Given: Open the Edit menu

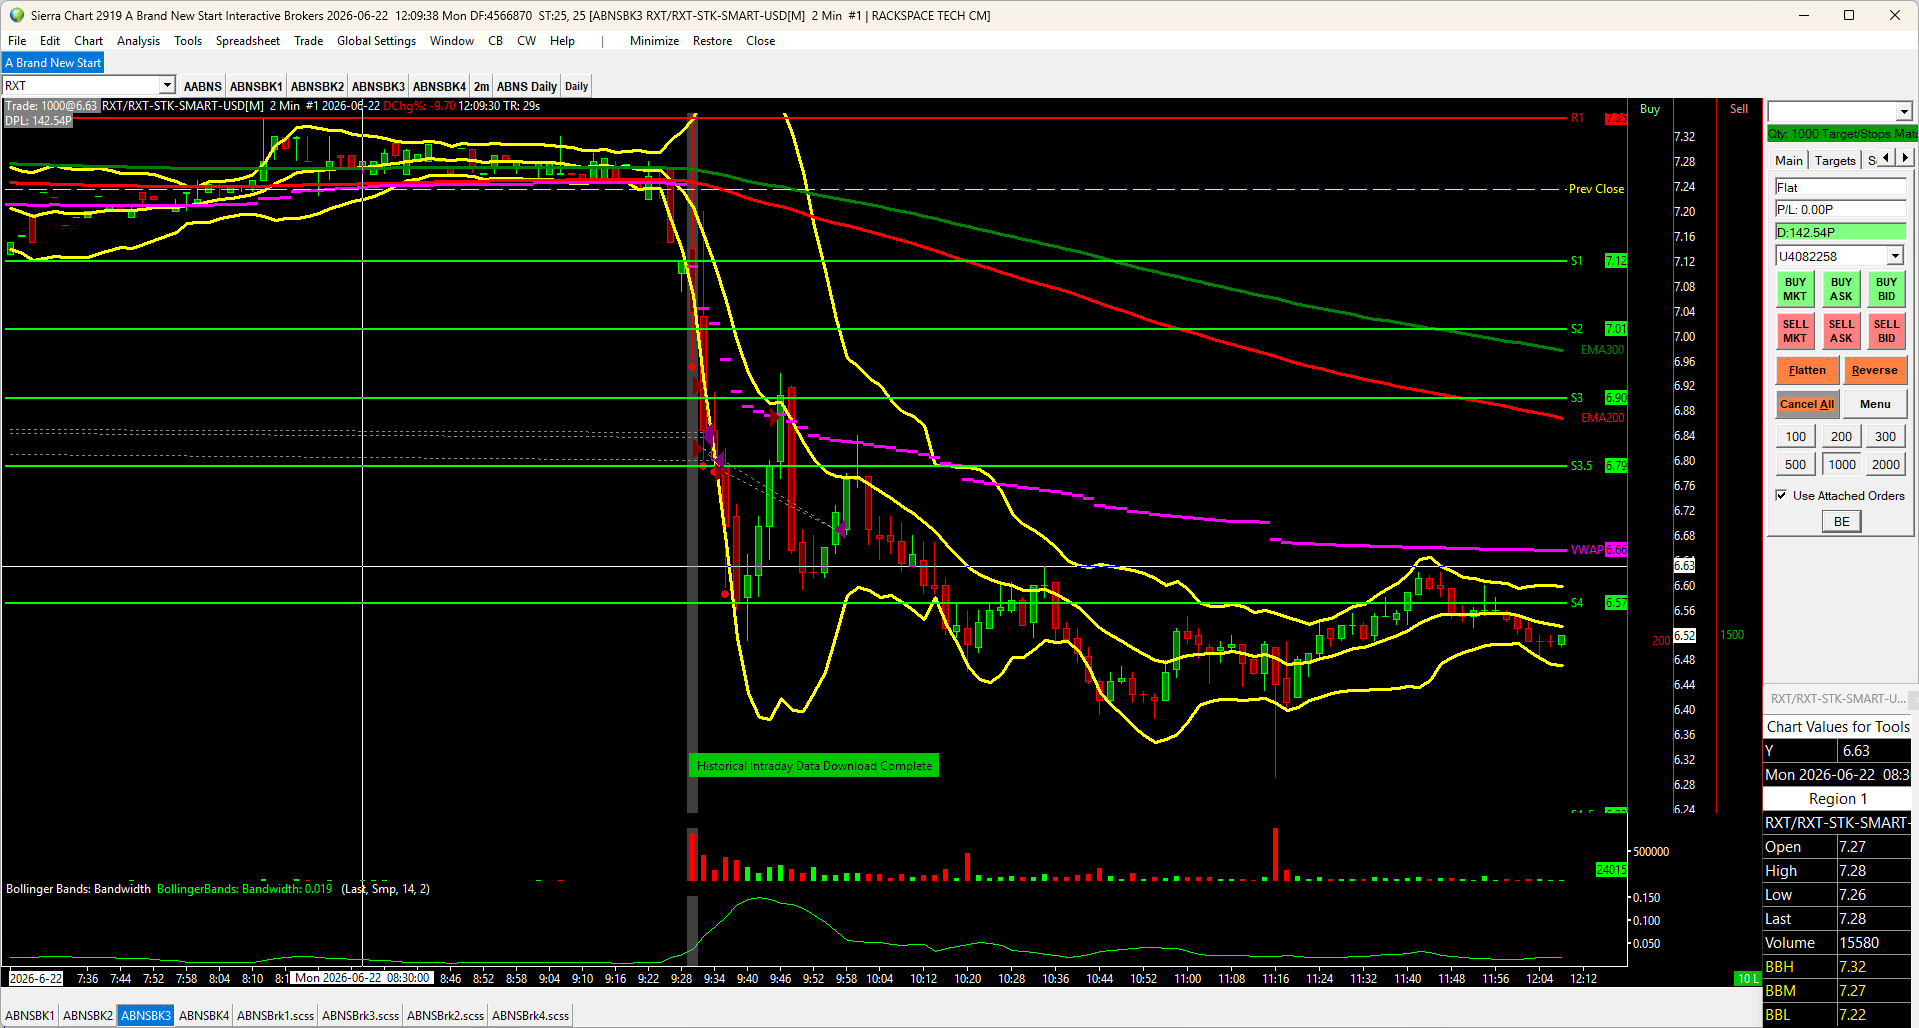Looking at the screenshot, I should pos(50,41).
